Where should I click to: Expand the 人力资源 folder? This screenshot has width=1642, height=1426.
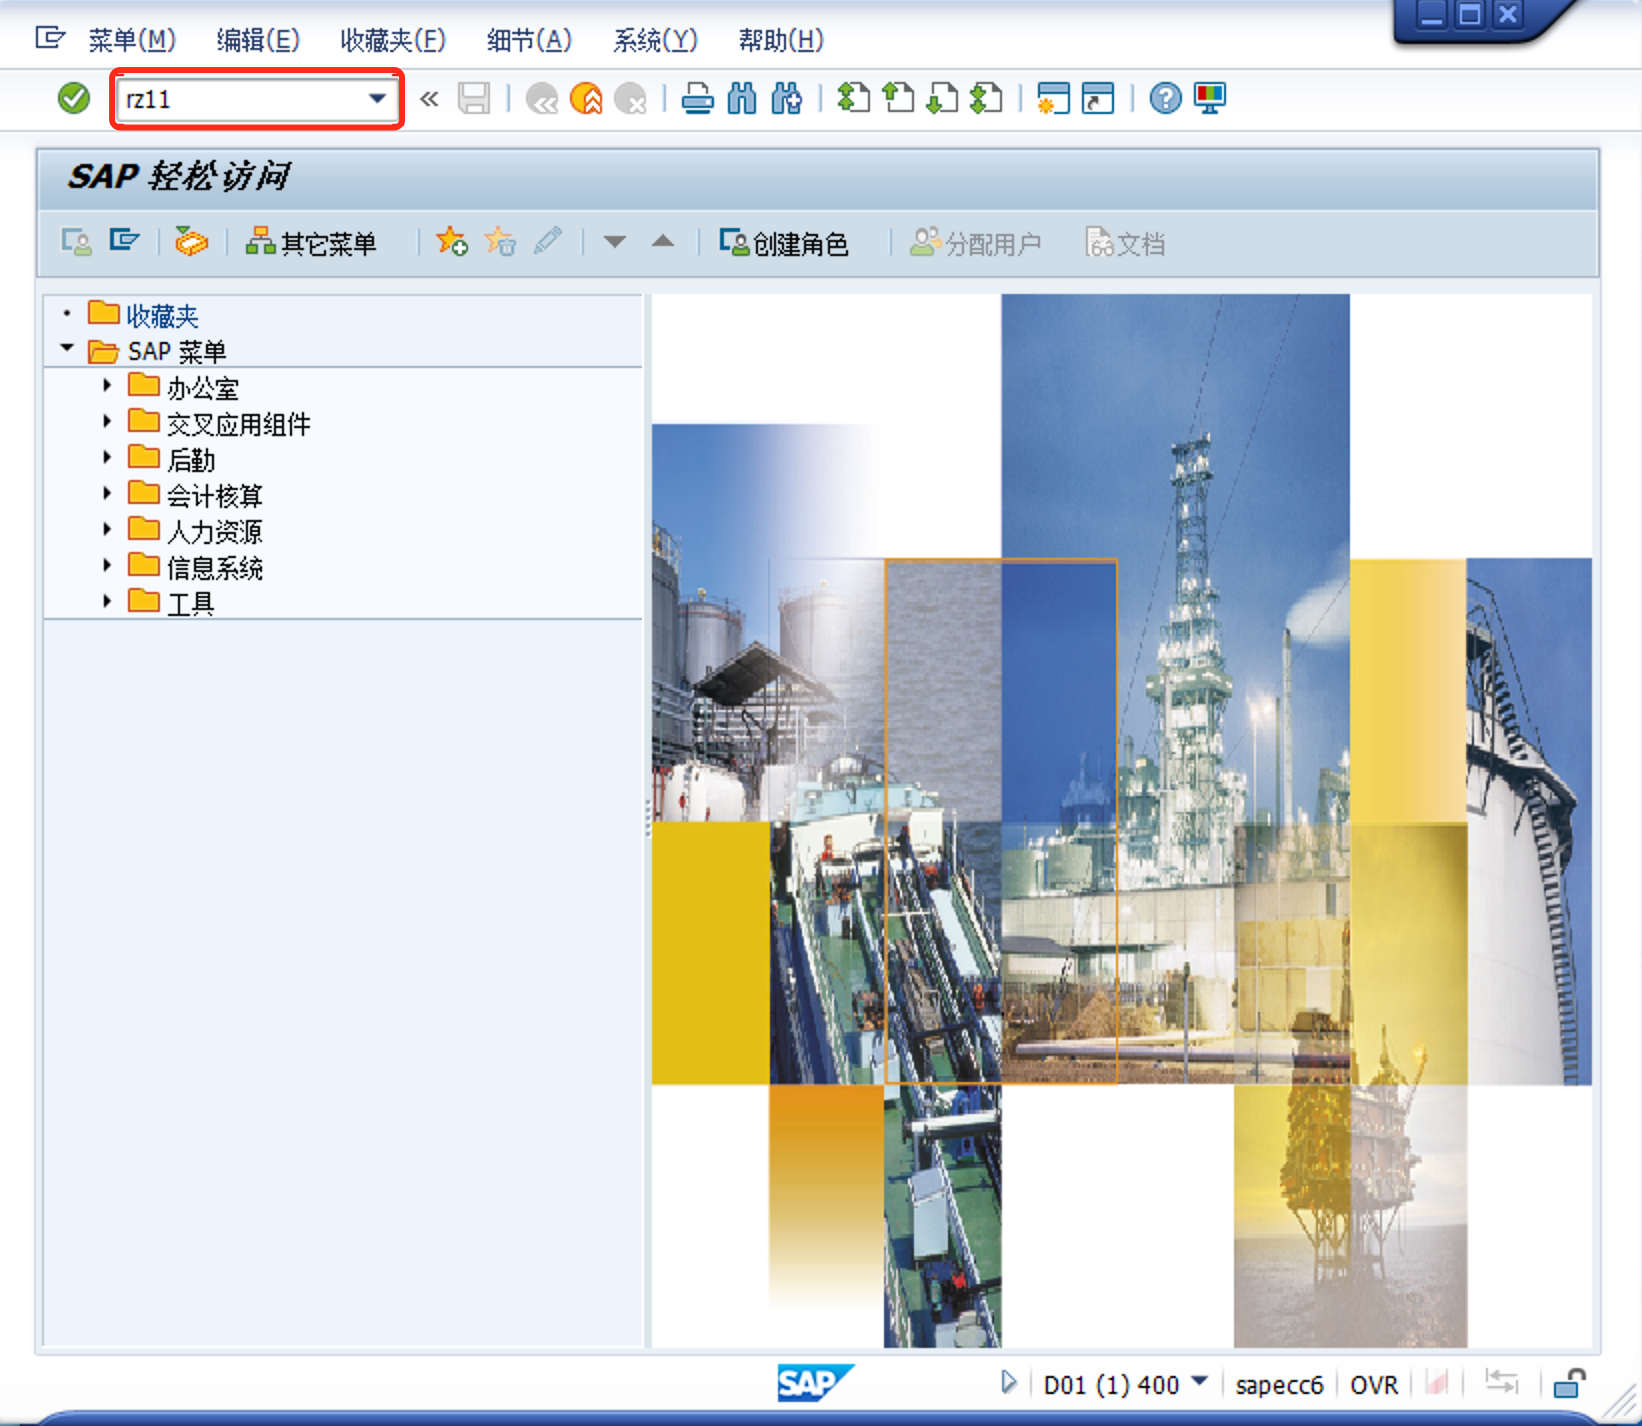tap(107, 529)
